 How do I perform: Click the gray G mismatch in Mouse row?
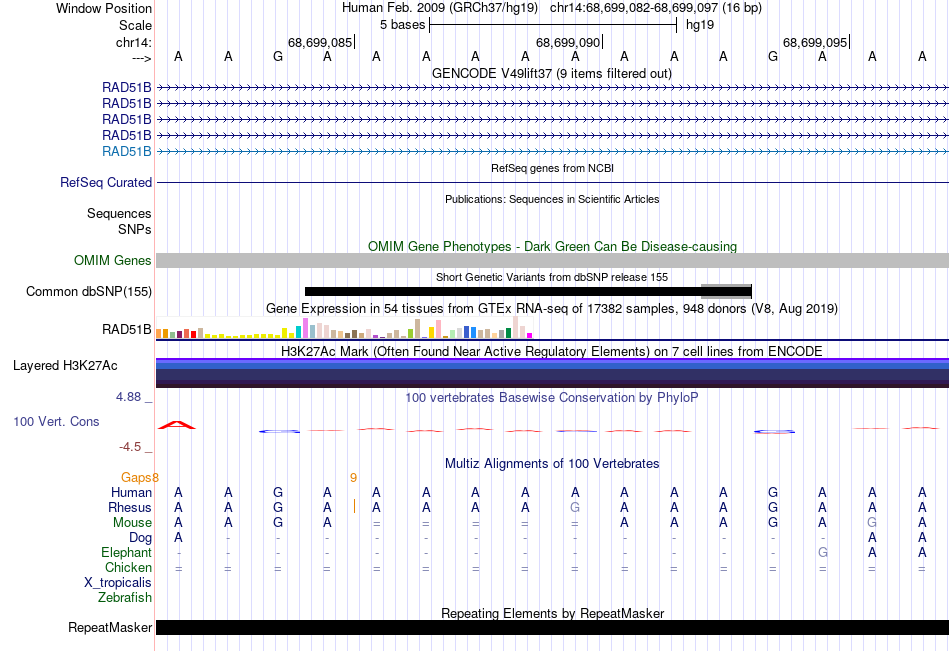pos(872,522)
